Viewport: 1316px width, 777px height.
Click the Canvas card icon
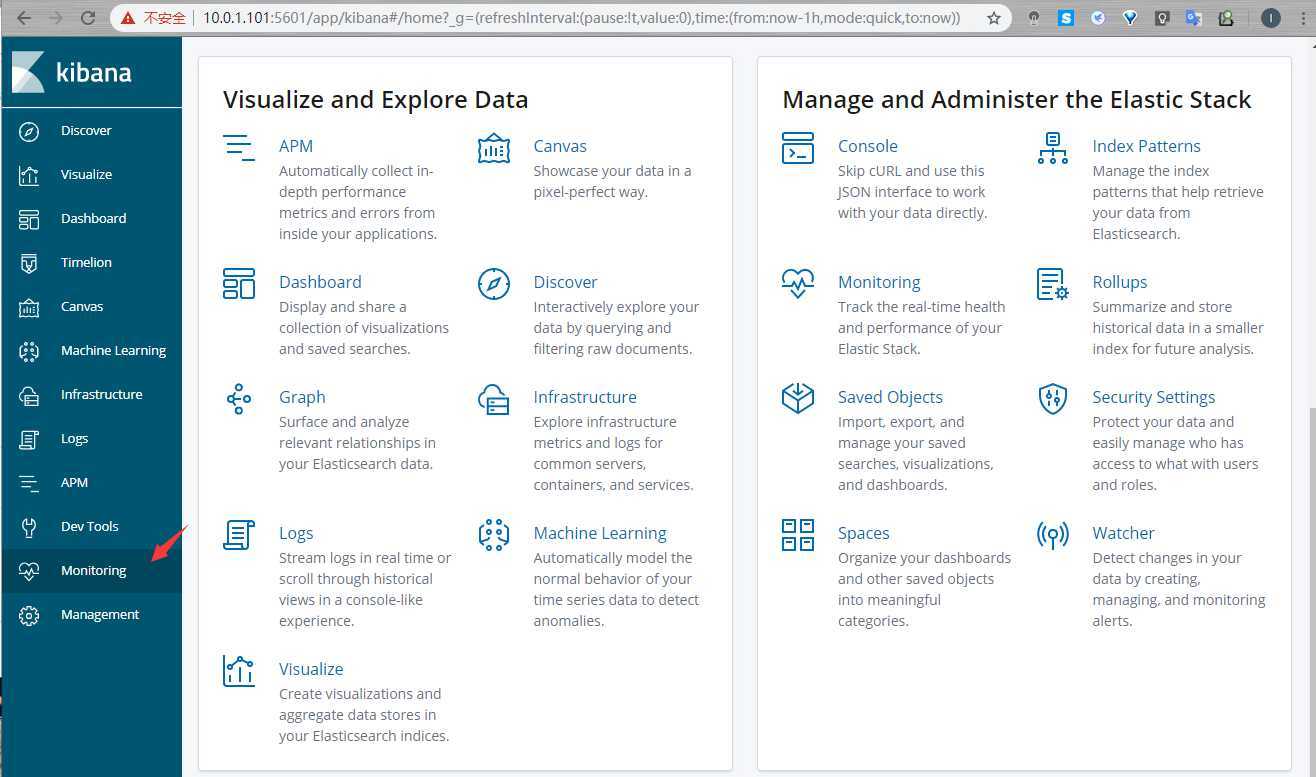point(494,148)
